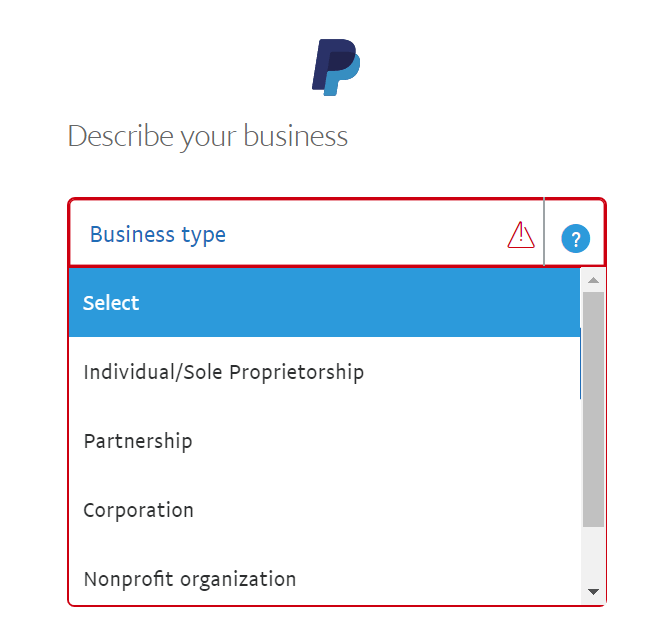The width and height of the screenshot is (665, 624).
Task: Pick Corporation as business type
Action: pos(138,510)
